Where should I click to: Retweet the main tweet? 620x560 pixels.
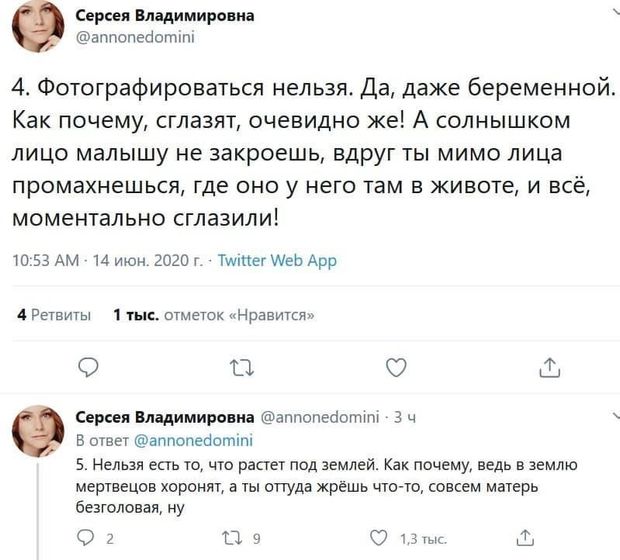click(x=242, y=368)
